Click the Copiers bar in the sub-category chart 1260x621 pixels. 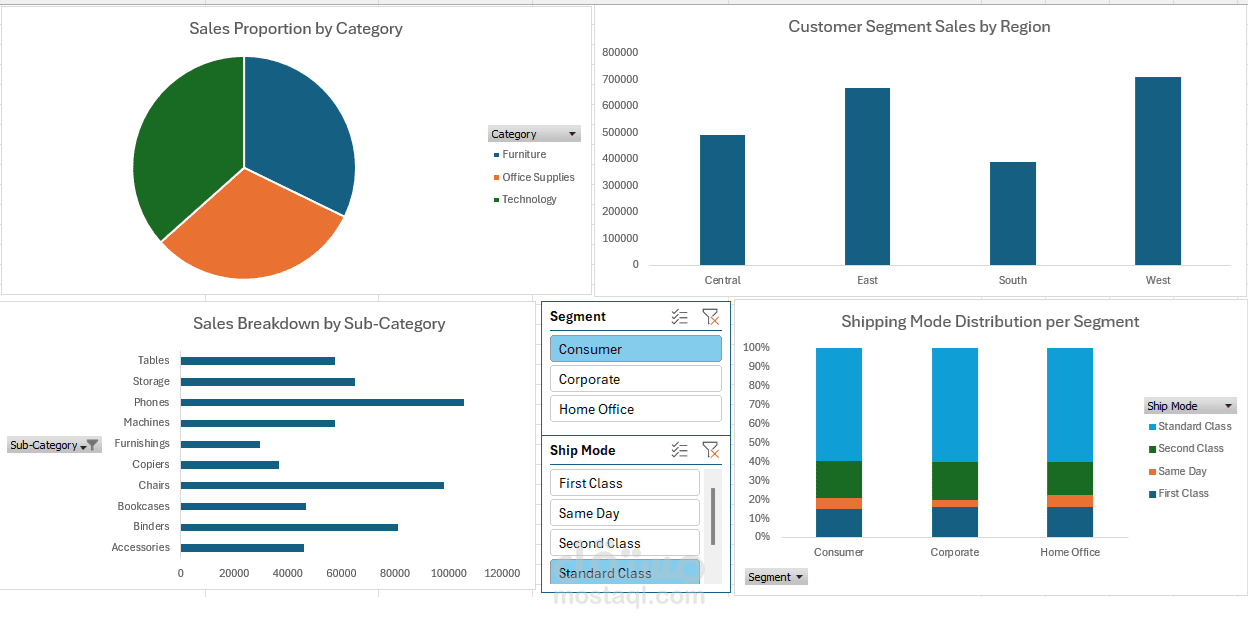point(230,464)
